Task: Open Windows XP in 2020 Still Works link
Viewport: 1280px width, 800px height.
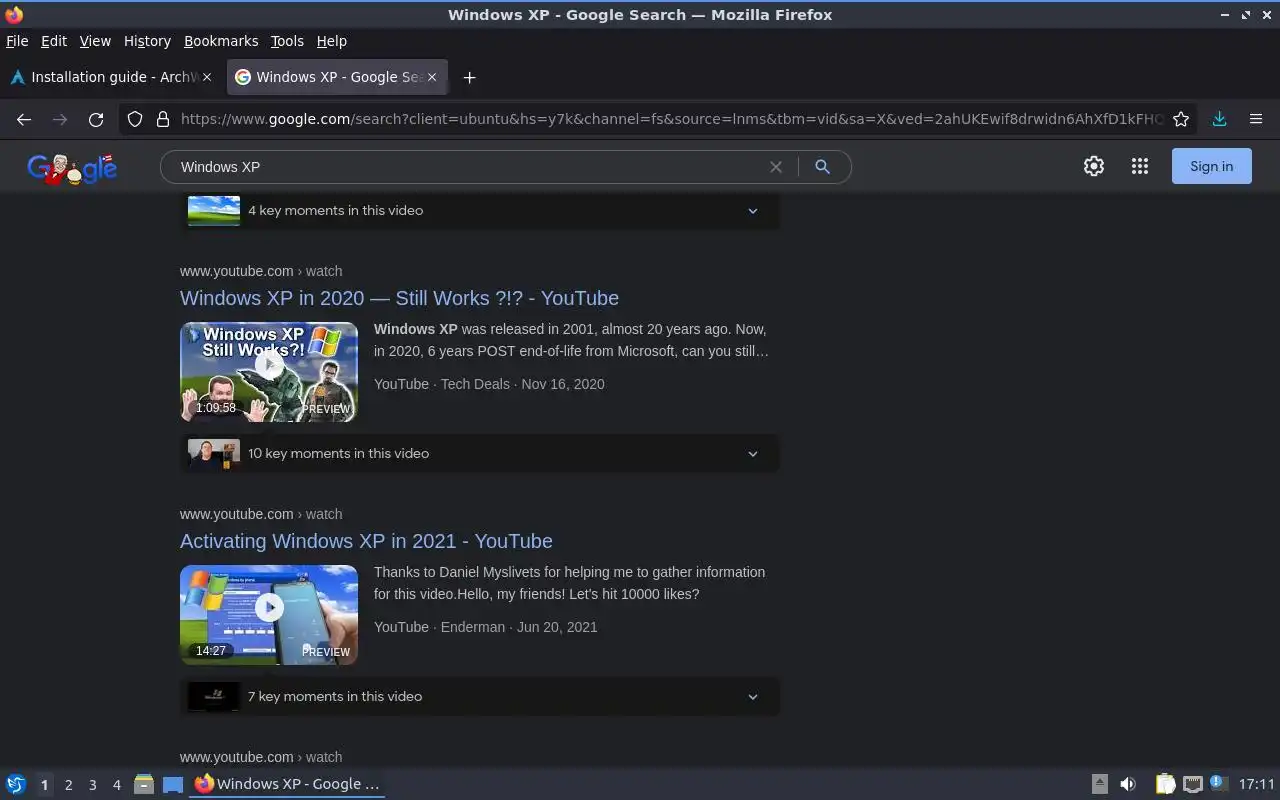Action: [399, 298]
